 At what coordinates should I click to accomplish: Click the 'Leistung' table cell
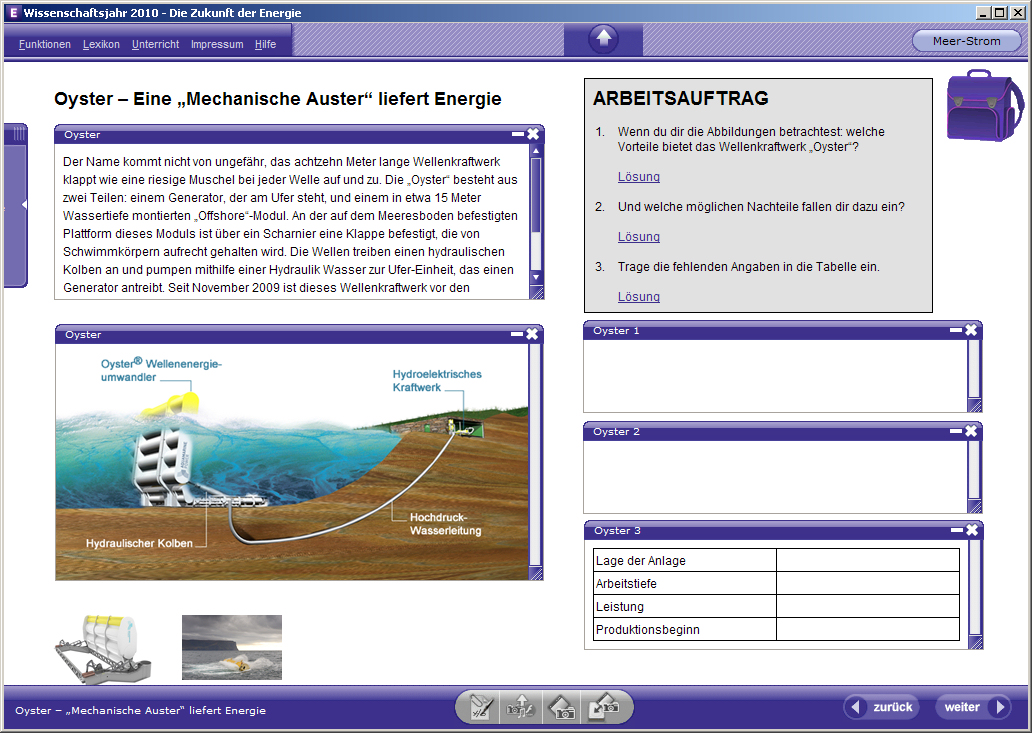click(685, 606)
